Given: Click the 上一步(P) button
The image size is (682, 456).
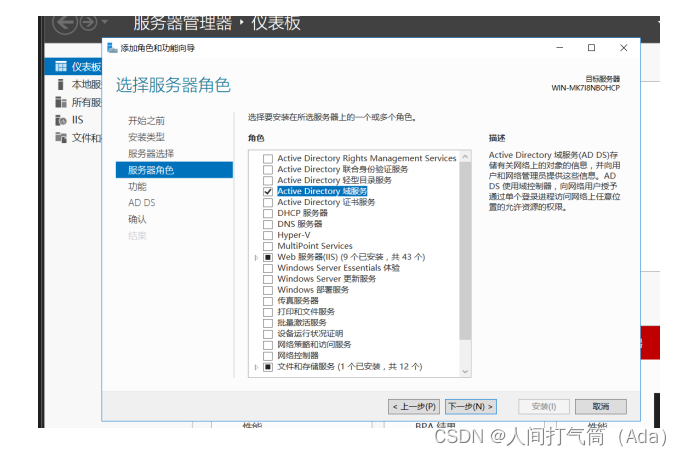Looking at the screenshot, I should click(414, 406).
